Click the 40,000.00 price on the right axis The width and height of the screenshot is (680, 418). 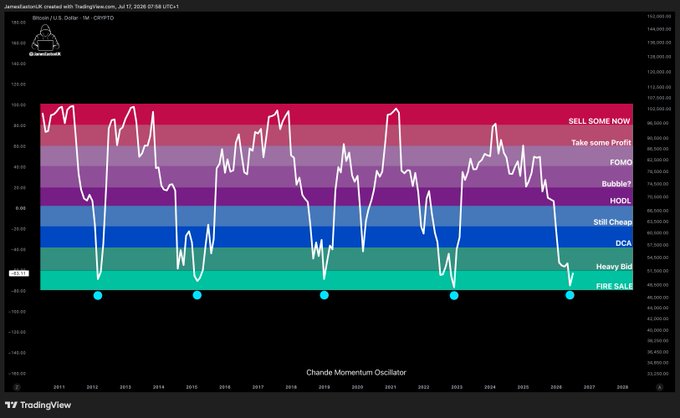659,330
